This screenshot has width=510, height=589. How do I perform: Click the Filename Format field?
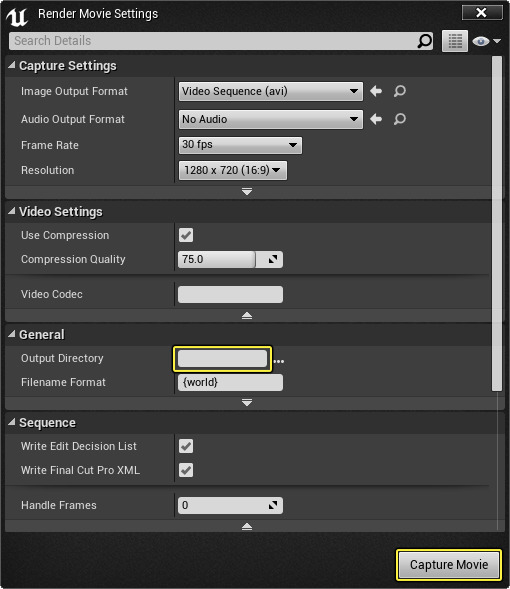pos(230,382)
